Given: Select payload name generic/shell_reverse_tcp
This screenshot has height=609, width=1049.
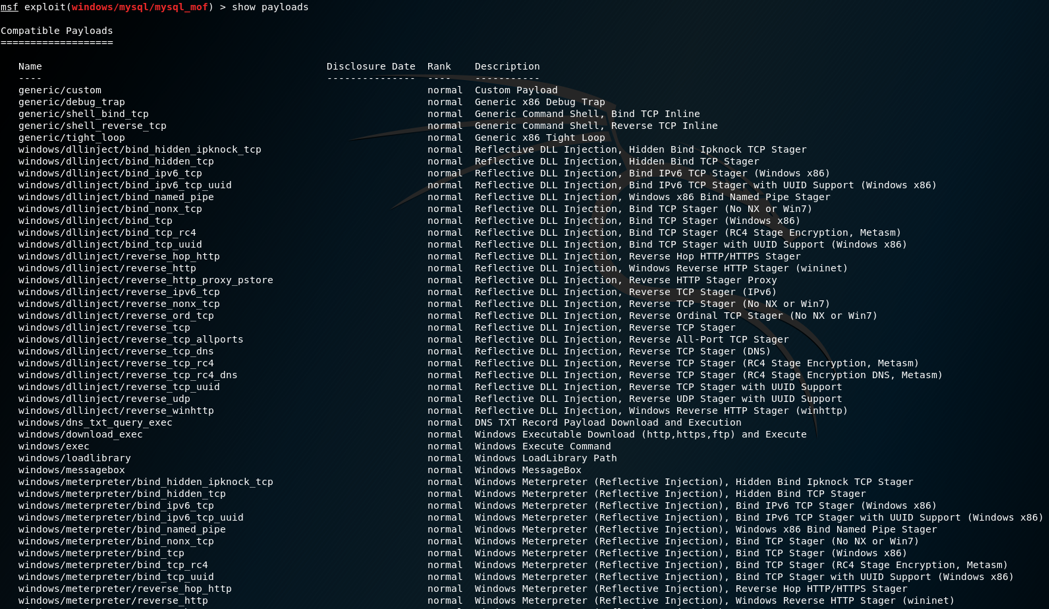Looking at the screenshot, I should tap(92, 126).
